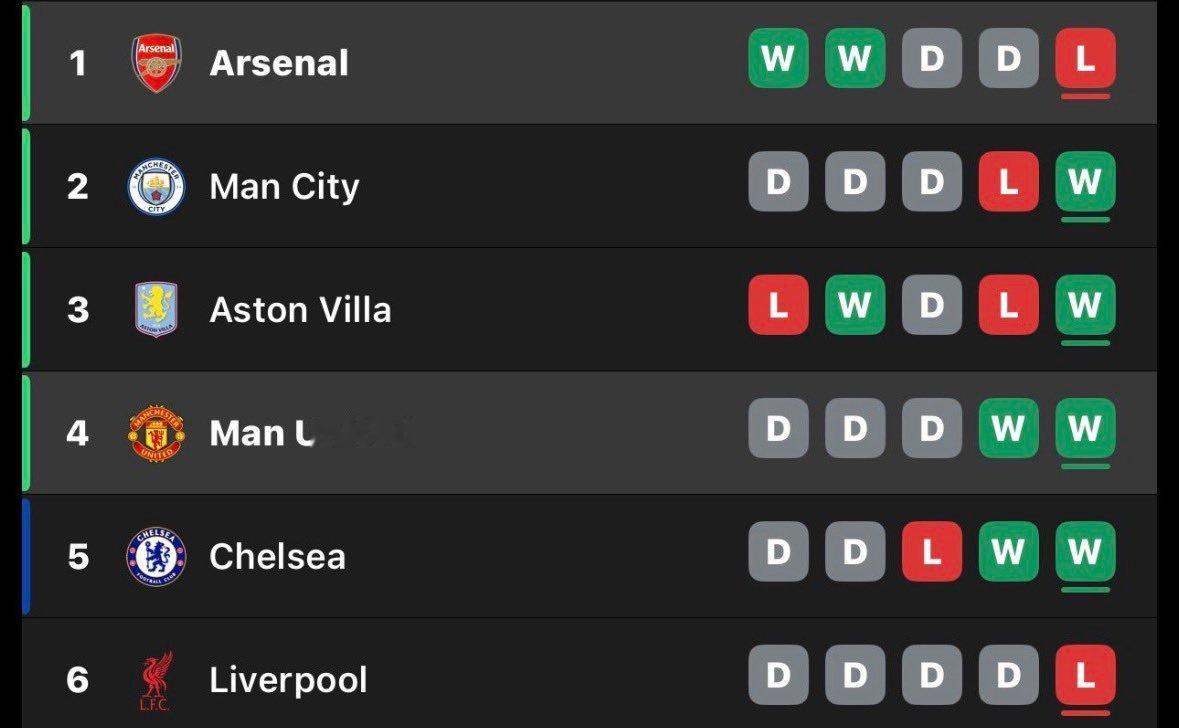Click position number 4 beside Manchester United

click(78, 434)
